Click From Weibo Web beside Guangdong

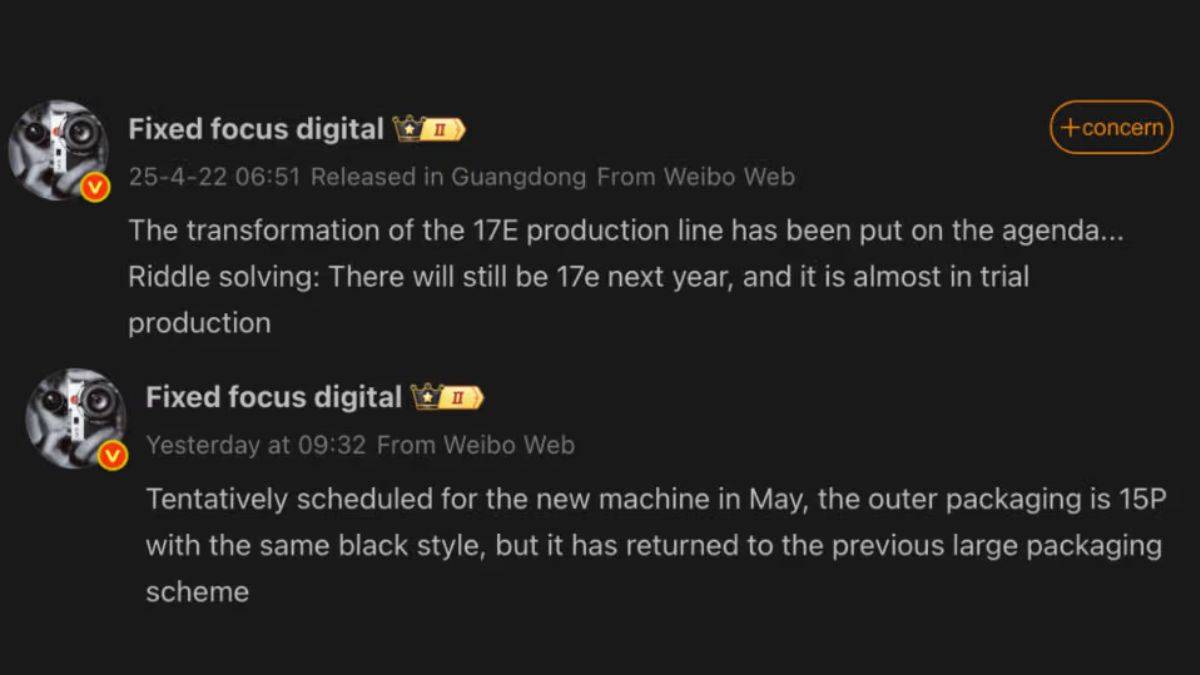click(x=696, y=177)
